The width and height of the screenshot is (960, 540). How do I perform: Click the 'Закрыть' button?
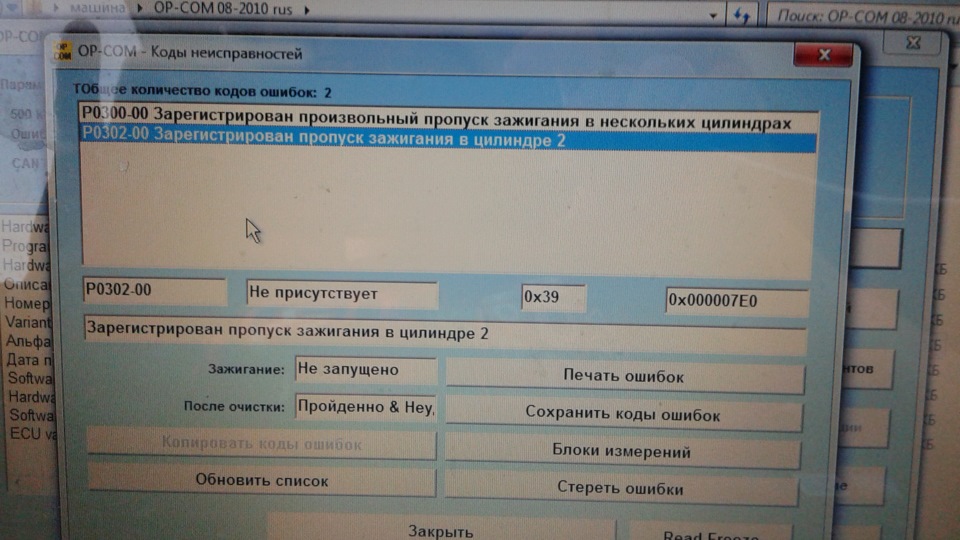click(441, 530)
